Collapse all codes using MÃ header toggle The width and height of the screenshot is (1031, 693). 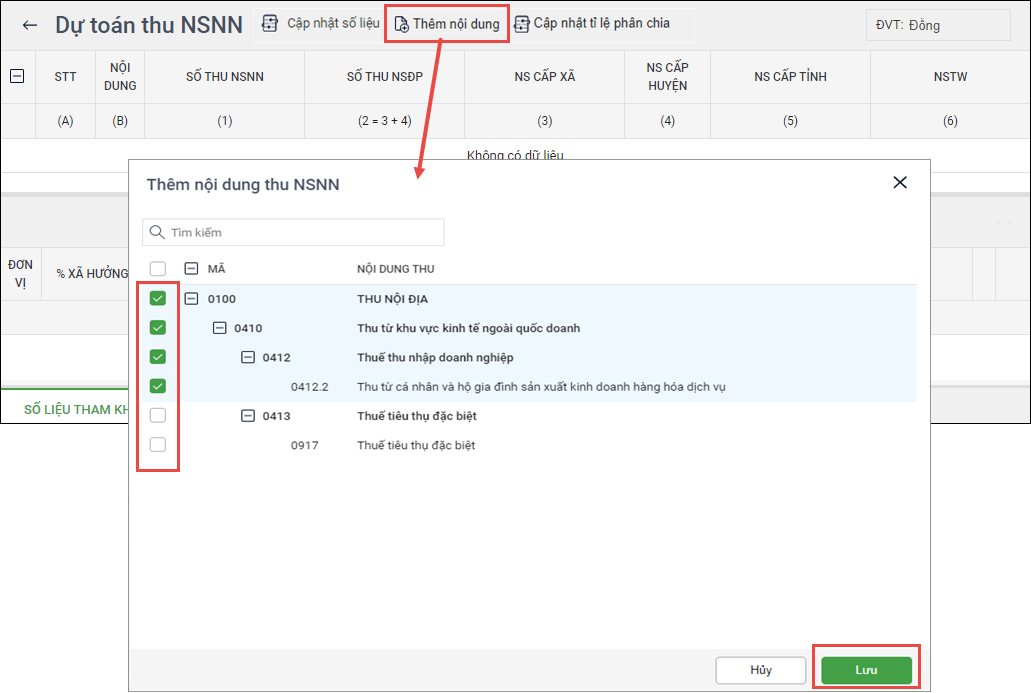pos(191,269)
